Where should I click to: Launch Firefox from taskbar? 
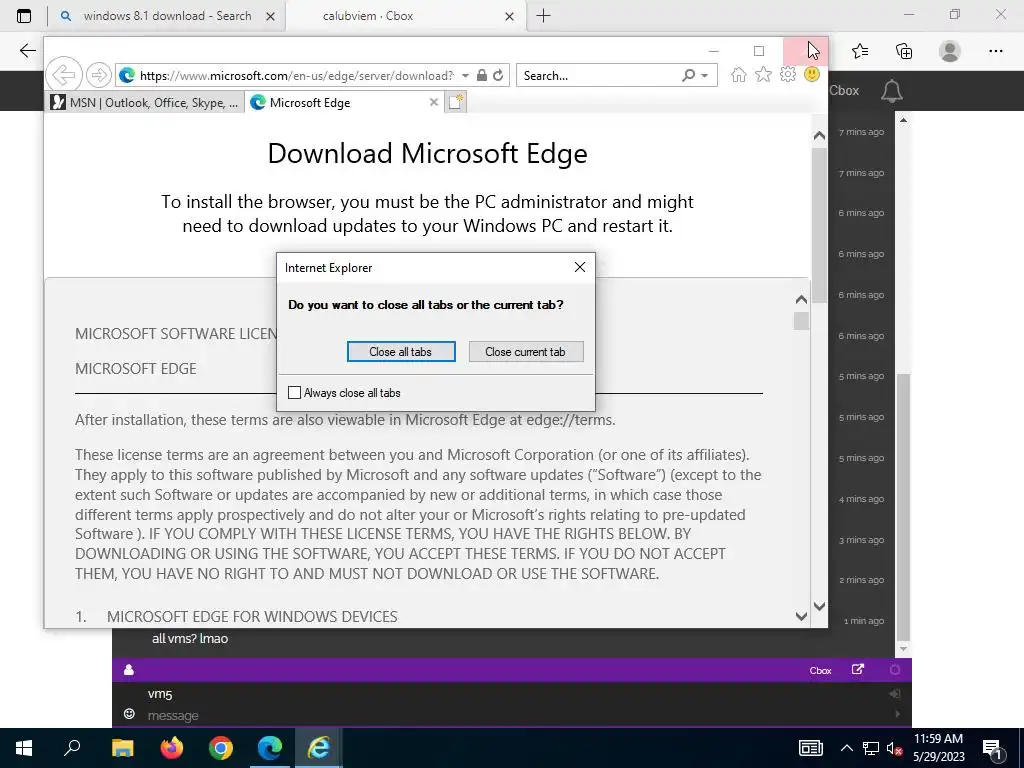pos(172,748)
